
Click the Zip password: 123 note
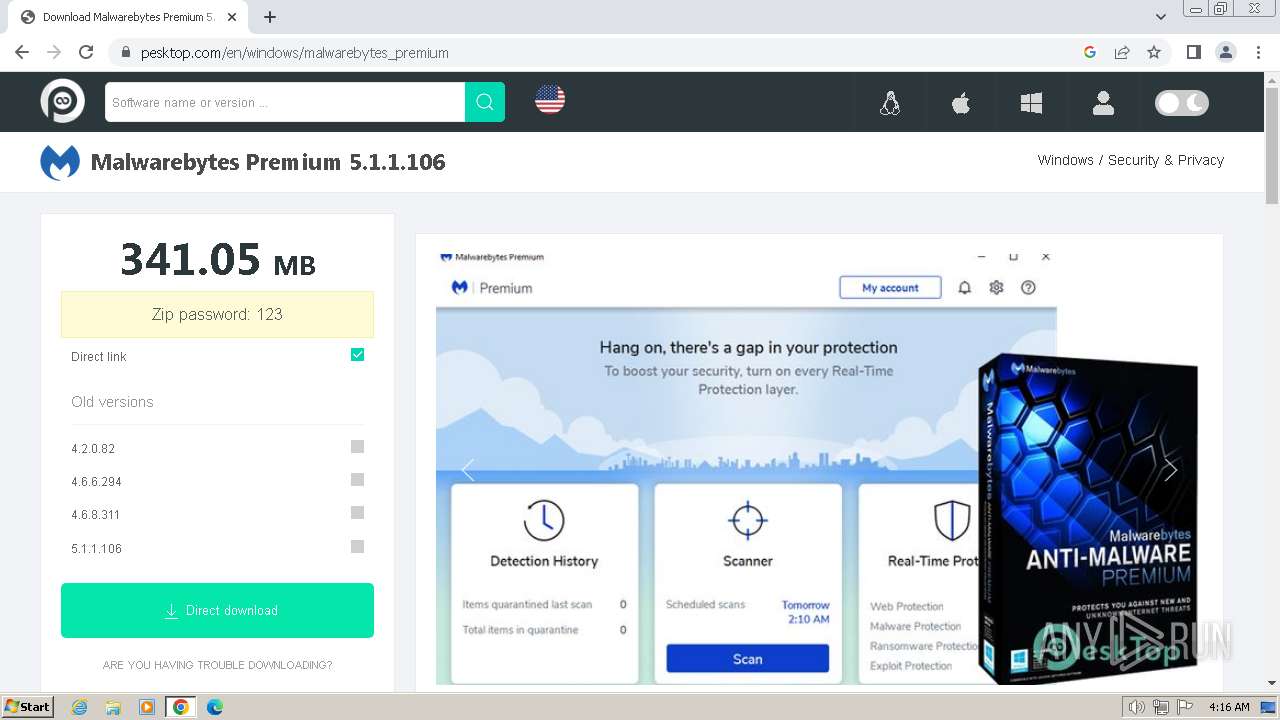217,314
